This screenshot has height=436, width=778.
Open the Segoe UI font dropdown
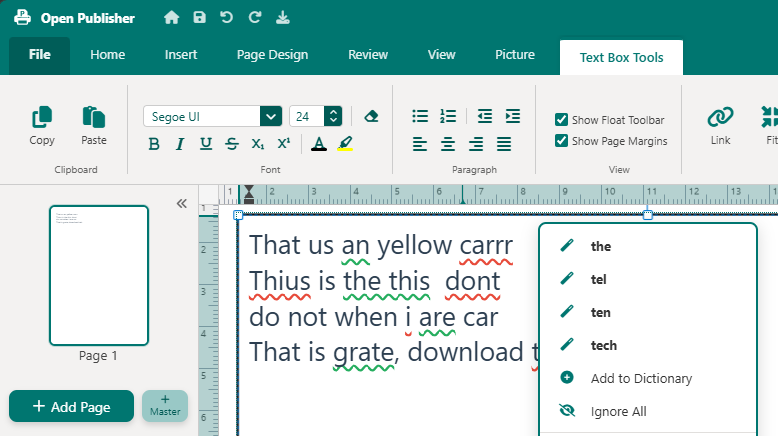271,117
